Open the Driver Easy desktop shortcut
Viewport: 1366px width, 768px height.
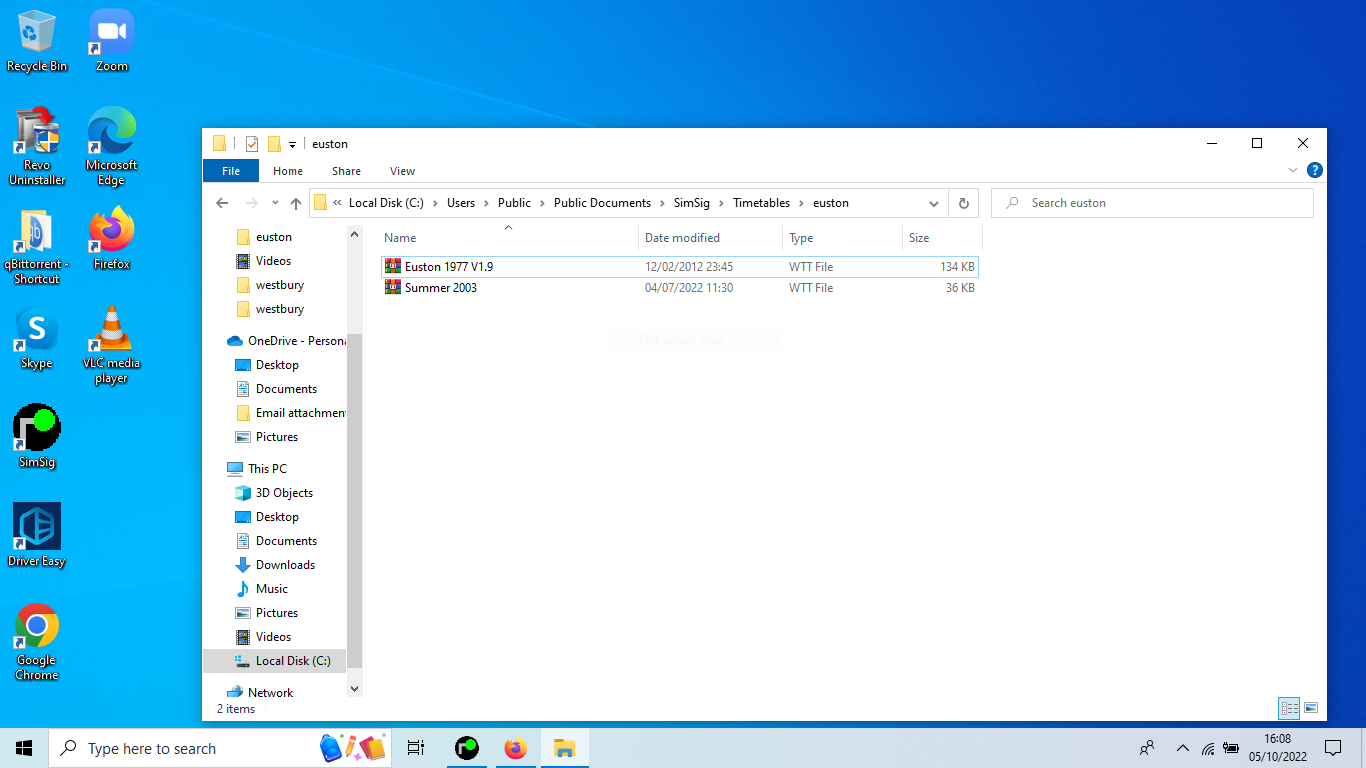tap(37, 535)
